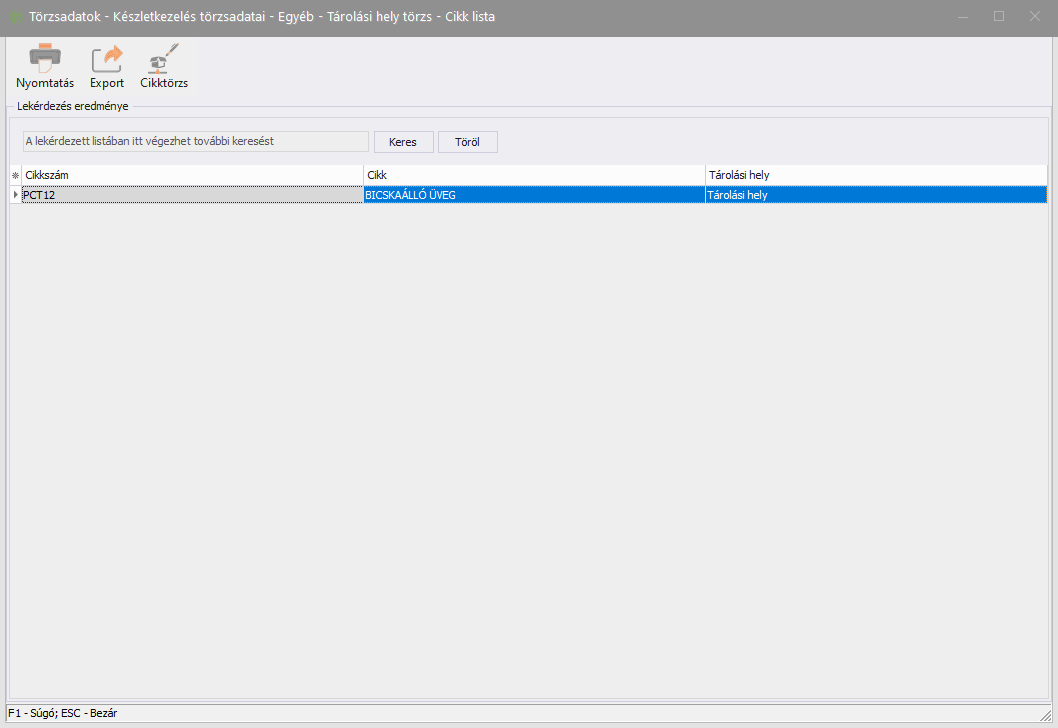Minimize the Cikk lista window

click(963, 17)
